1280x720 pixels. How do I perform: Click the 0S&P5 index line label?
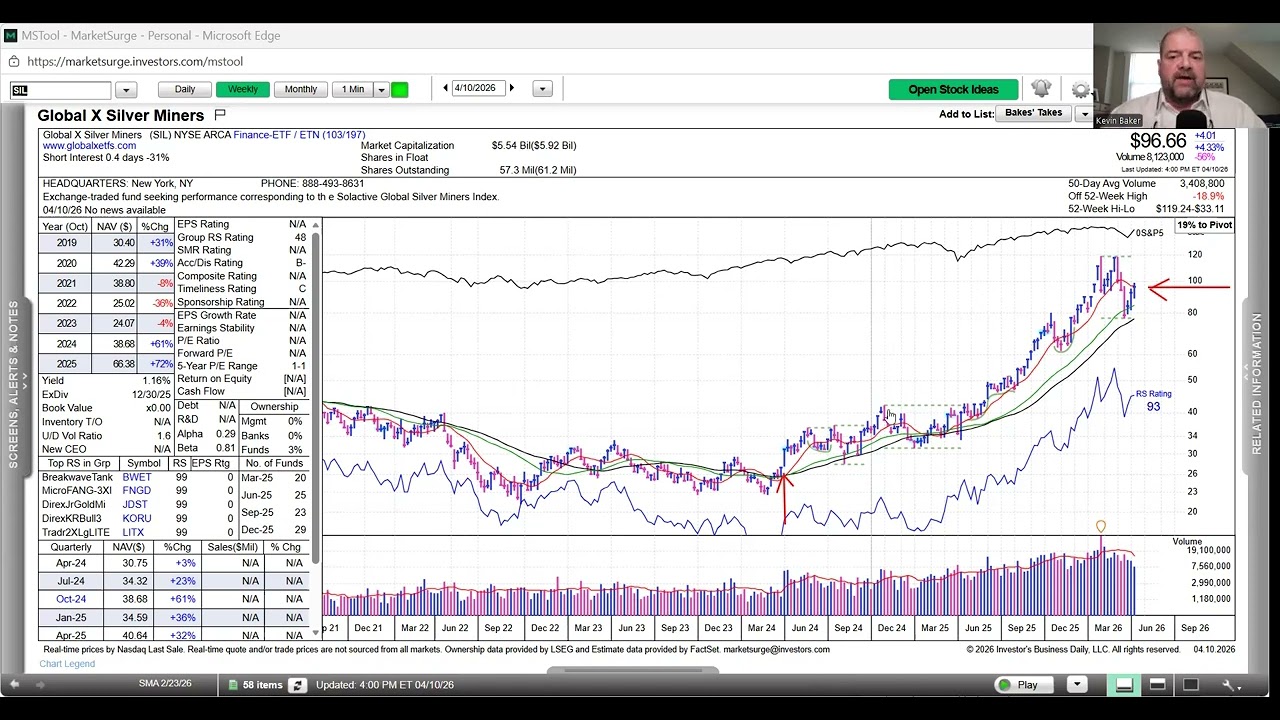point(1149,233)
